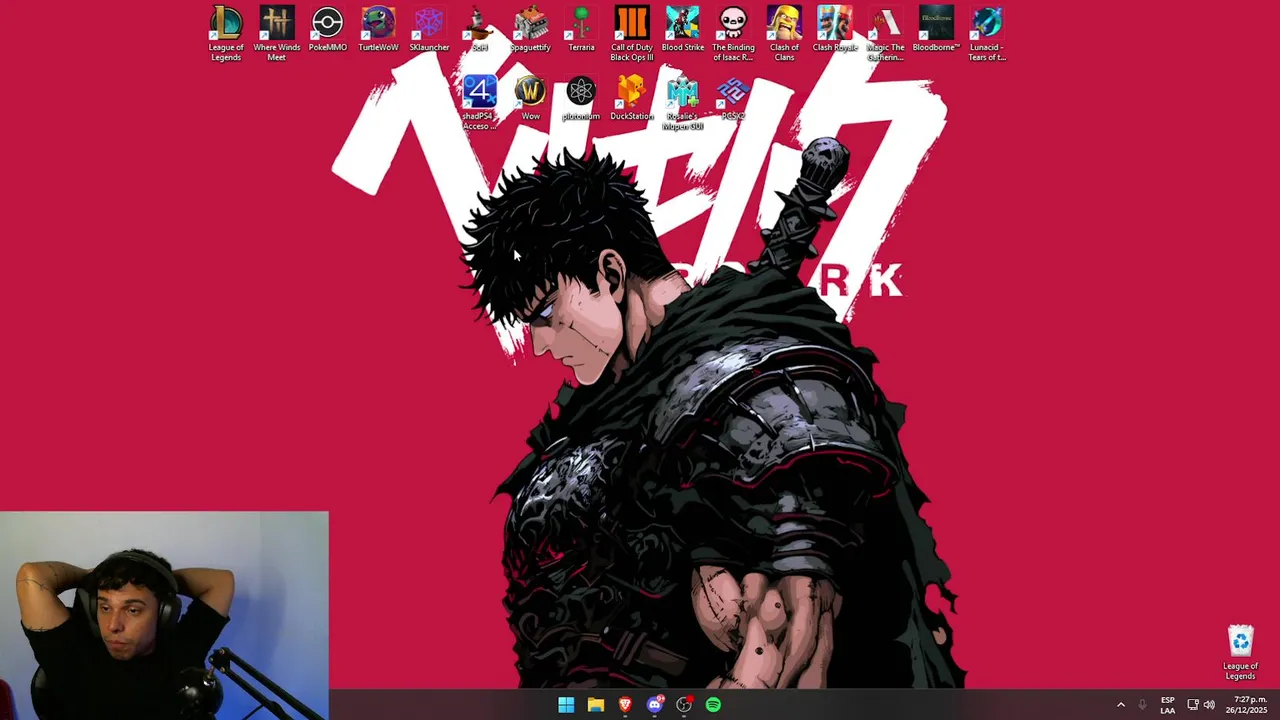Open File Explorer from the taskbar
Viewport: 1280px width, 720px height.
click(596, 705)
